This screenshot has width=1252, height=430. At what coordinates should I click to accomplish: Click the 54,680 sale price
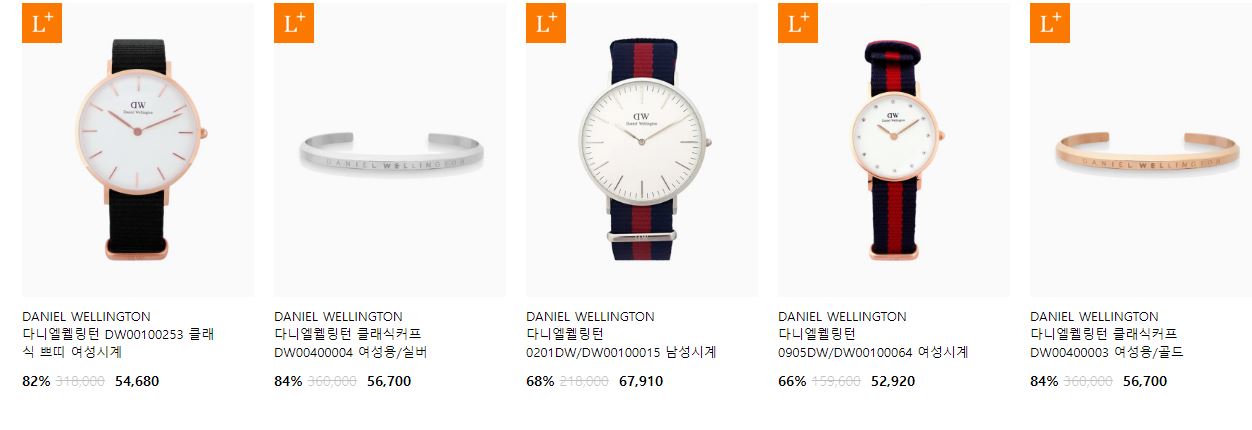pyautogui.click(x=137, y=381)
